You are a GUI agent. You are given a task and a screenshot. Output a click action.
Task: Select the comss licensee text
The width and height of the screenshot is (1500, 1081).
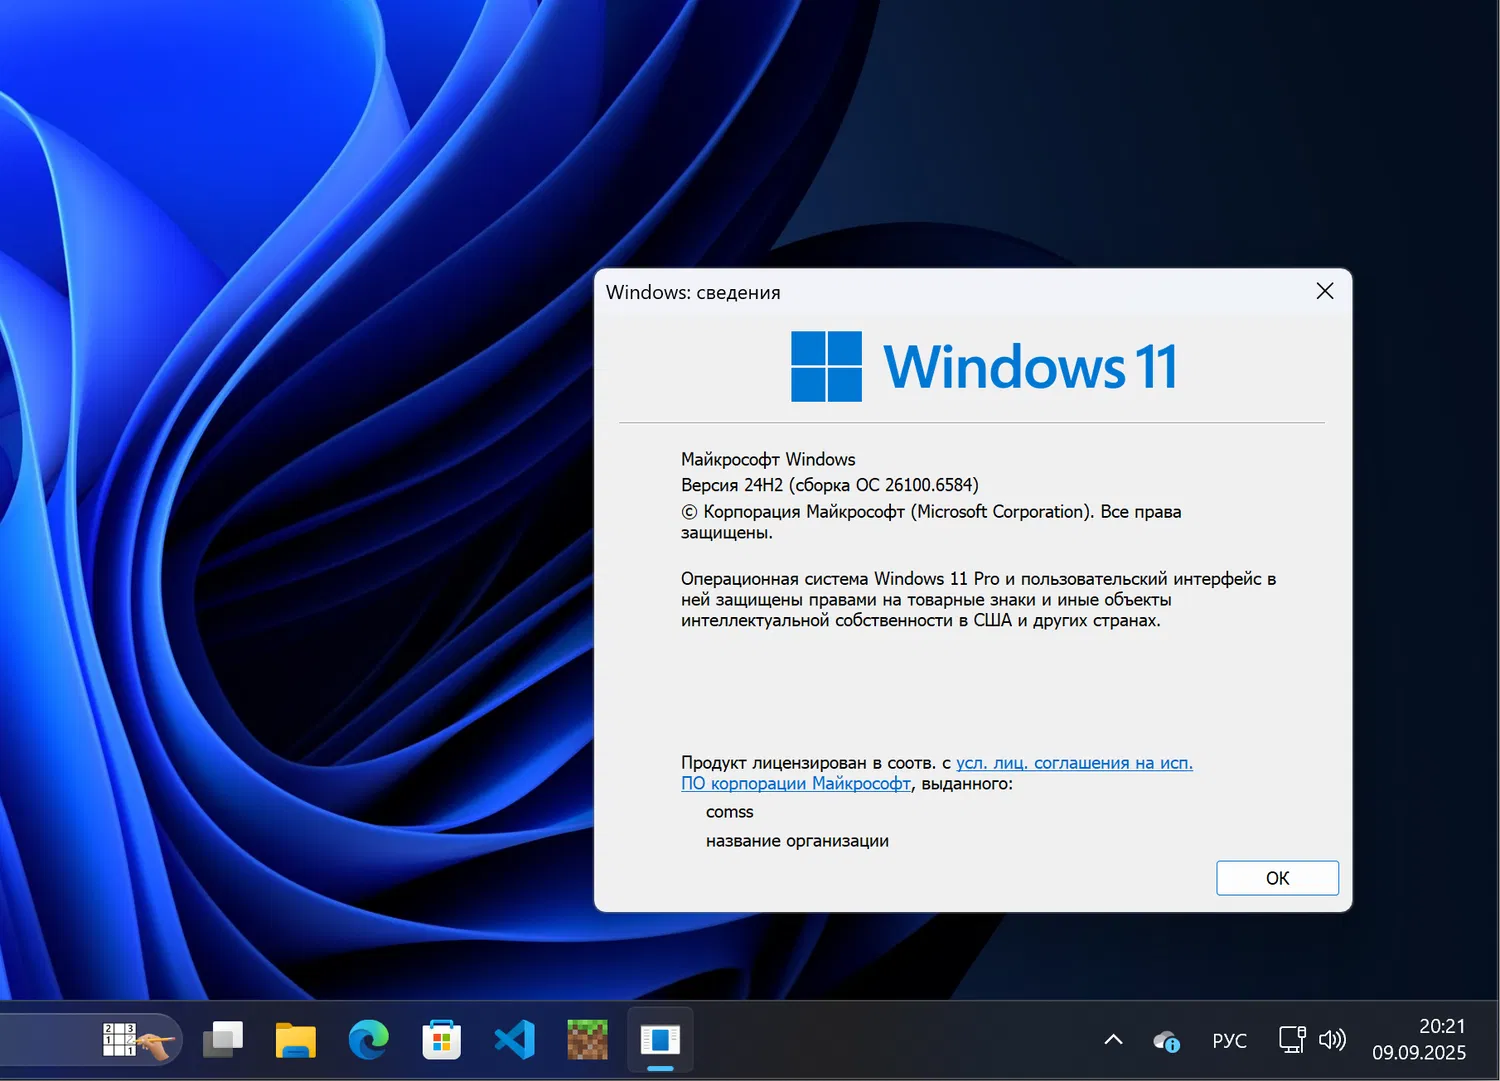[x=729, y=811]
